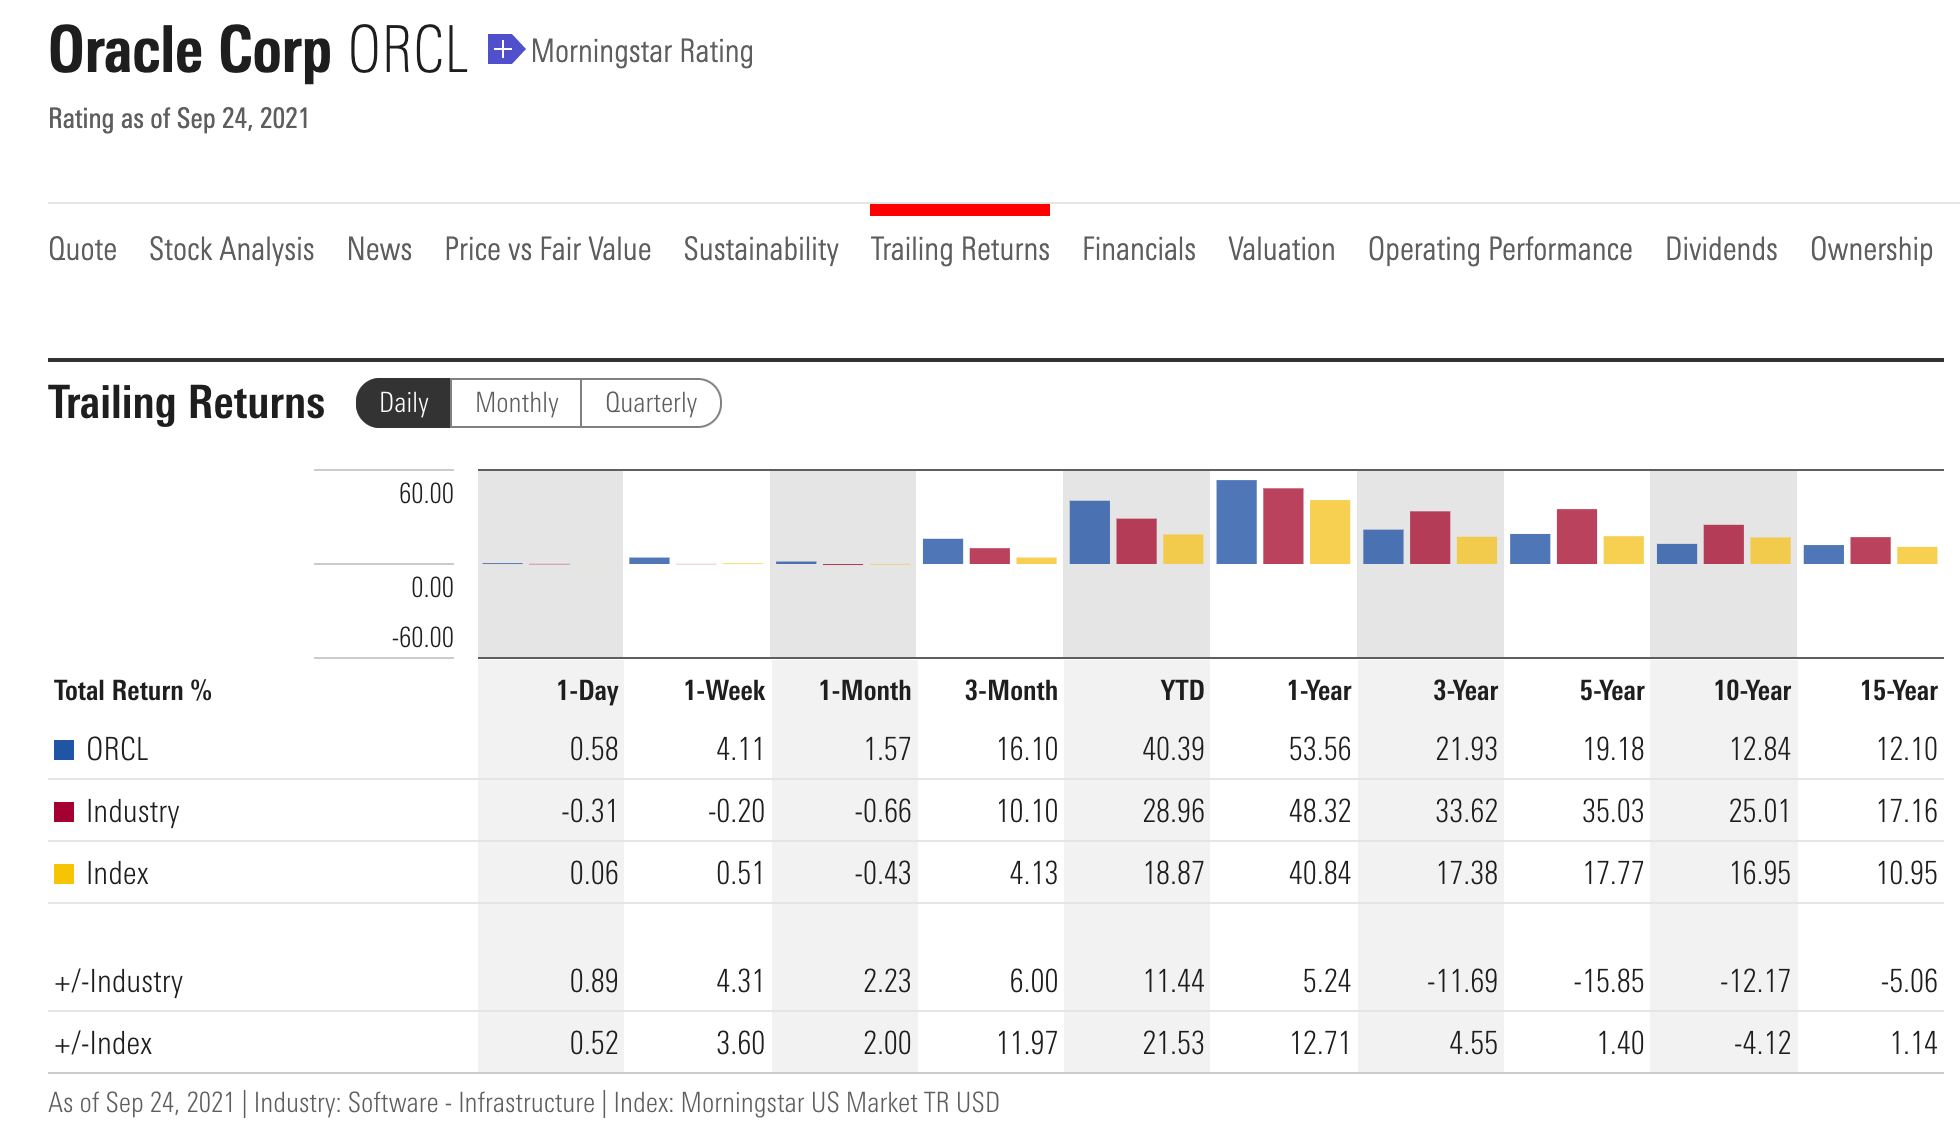The height and width of the screenshot is (1136, 1960).
Task: Switch to the Valuation tab
Action: [1282, 249]
